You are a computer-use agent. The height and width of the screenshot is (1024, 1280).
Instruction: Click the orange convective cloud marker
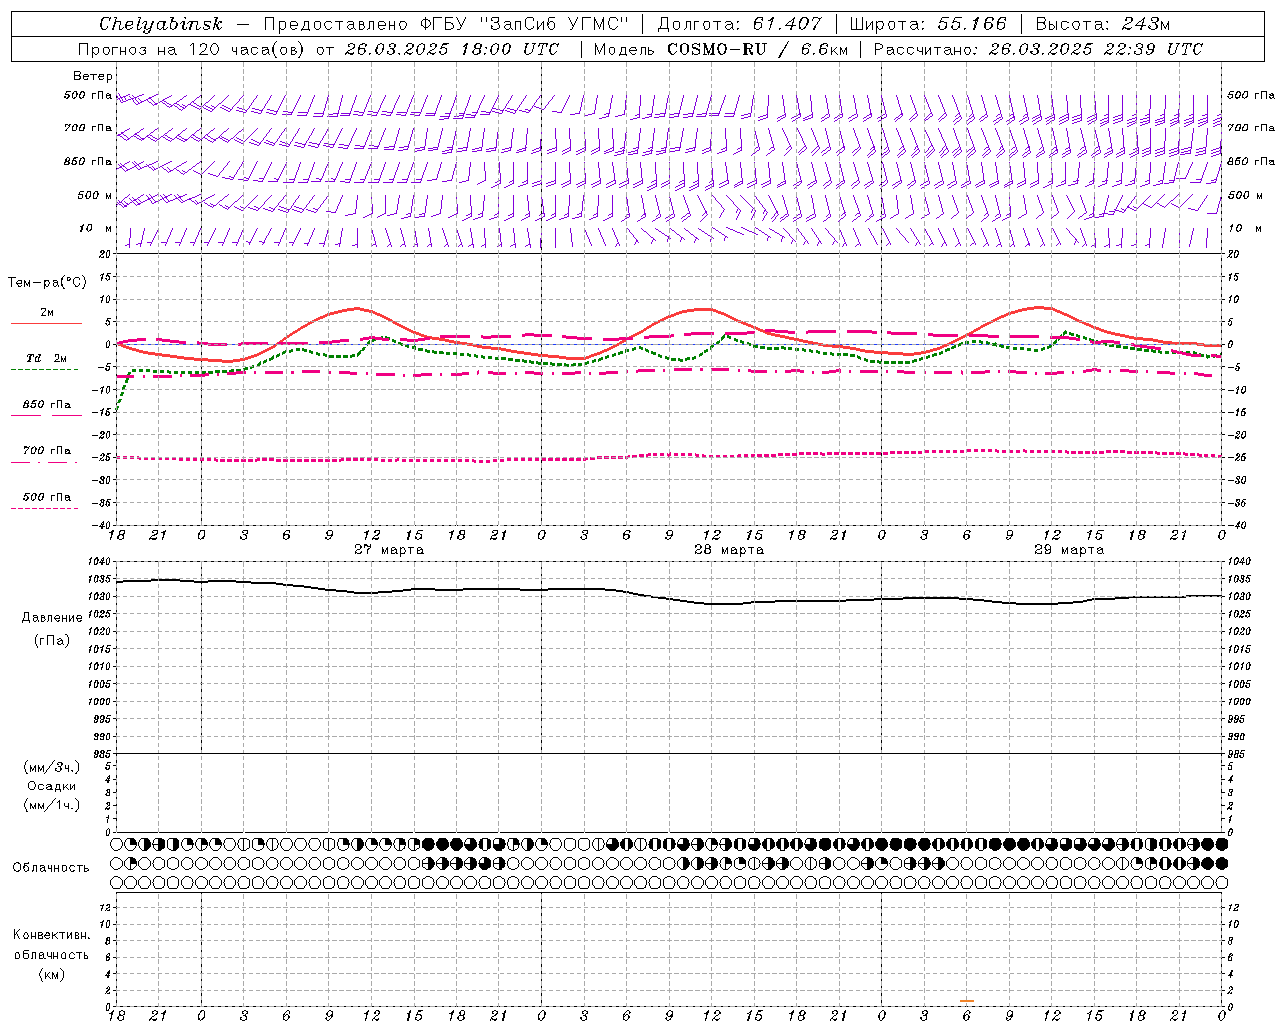tap(967, 1001)
